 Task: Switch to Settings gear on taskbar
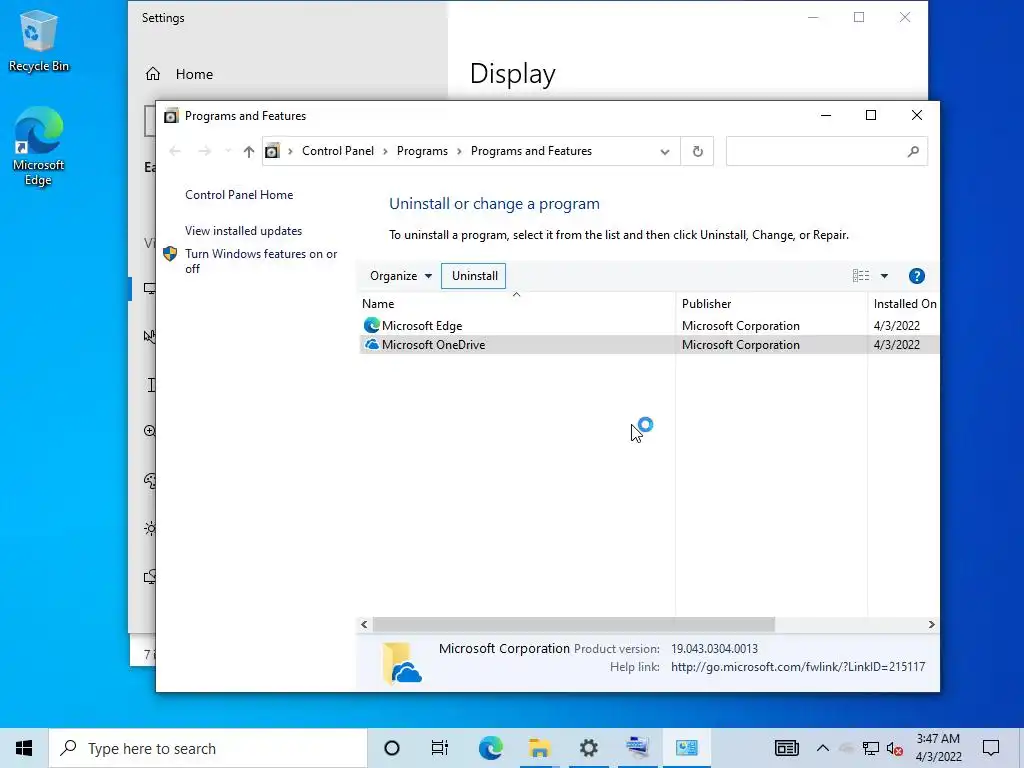coord(588,748)
